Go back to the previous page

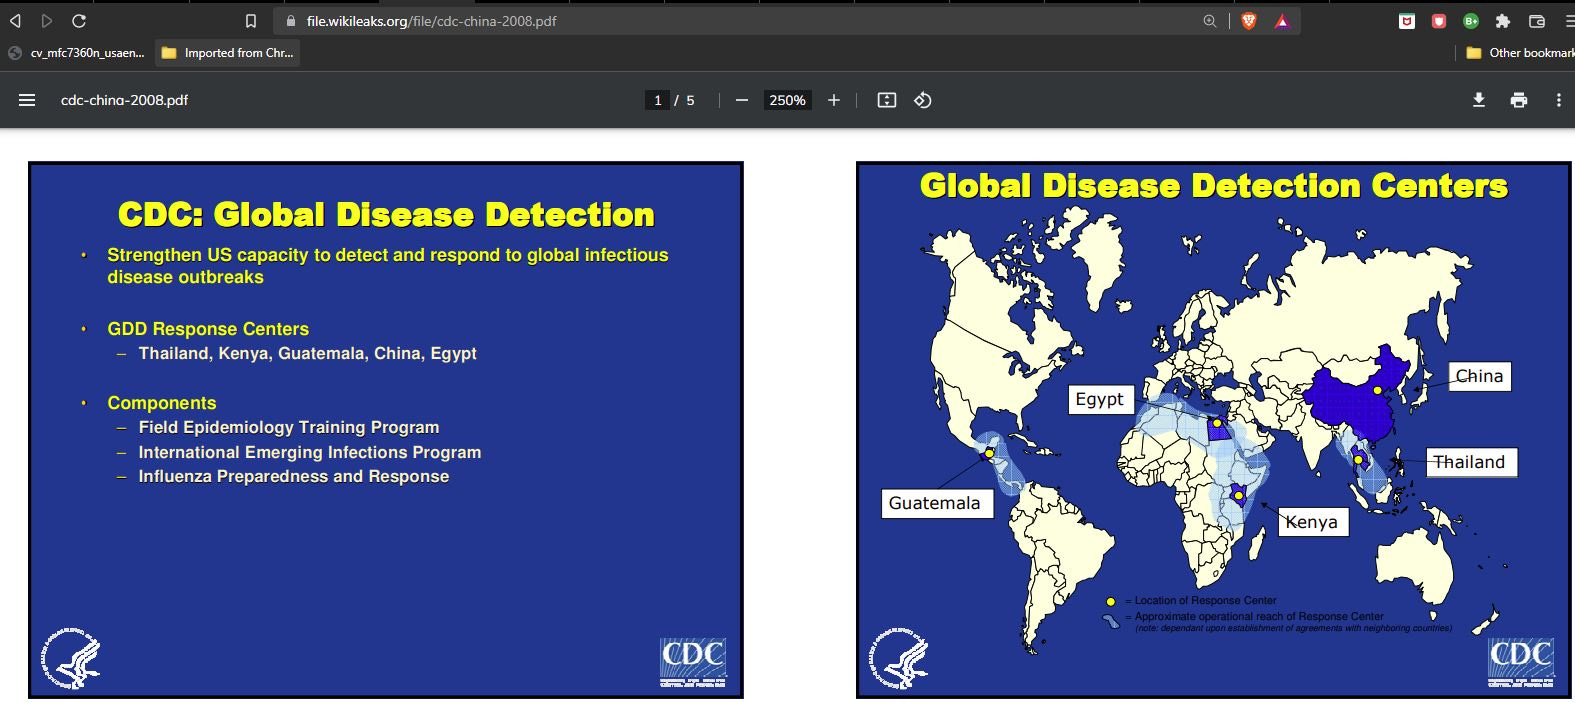[15, 21]
